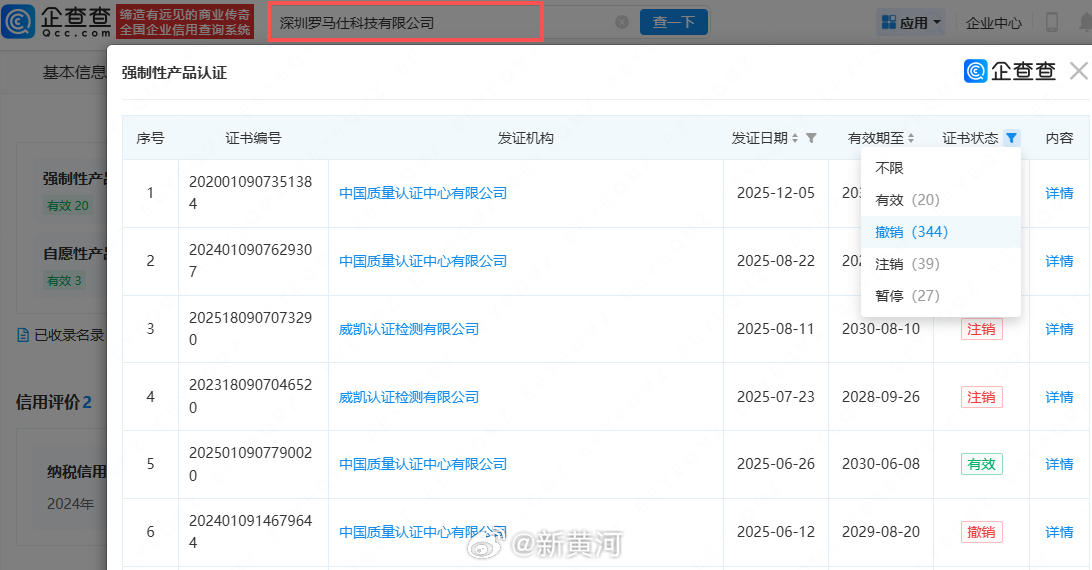Viewport: 1092px width, 570px height.
Task: Click issue date 2025-12-05
Action: click(x=776, y=193)
